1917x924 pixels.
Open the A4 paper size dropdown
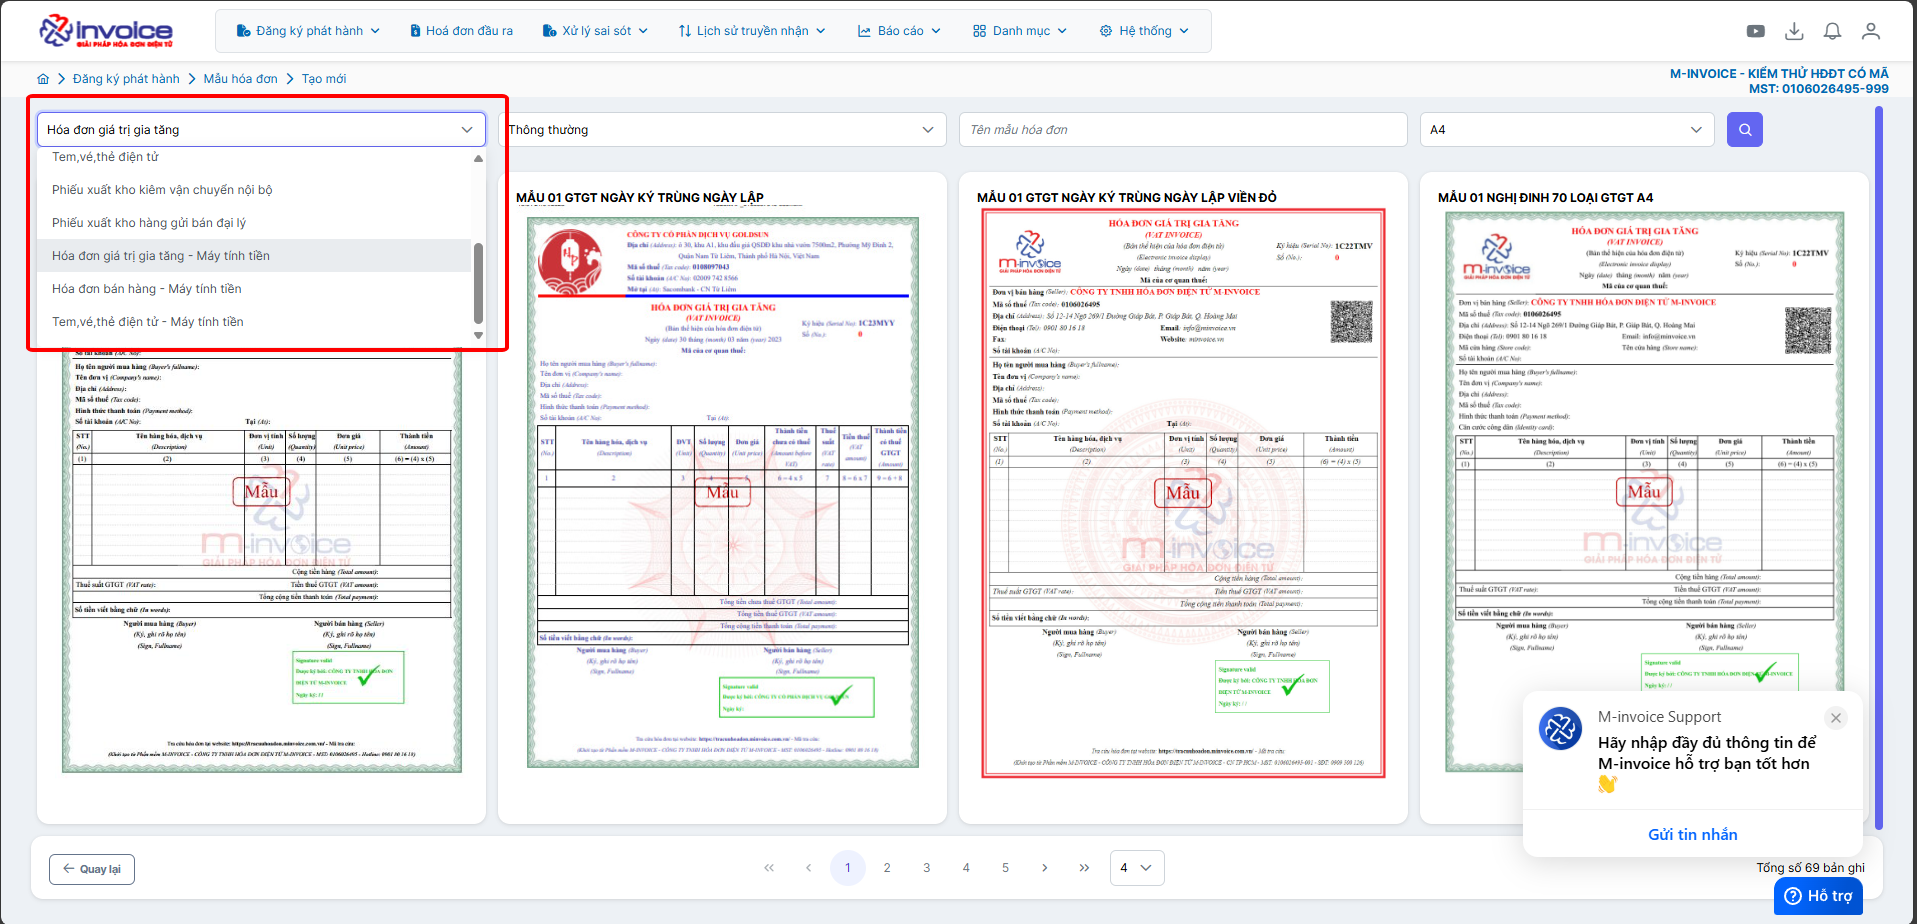(1565, 130)
